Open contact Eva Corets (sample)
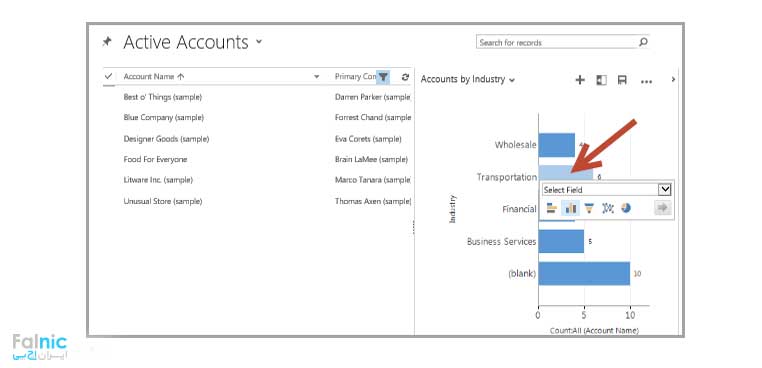The height and width of the screenshot is (368, 762). [368, 139]
